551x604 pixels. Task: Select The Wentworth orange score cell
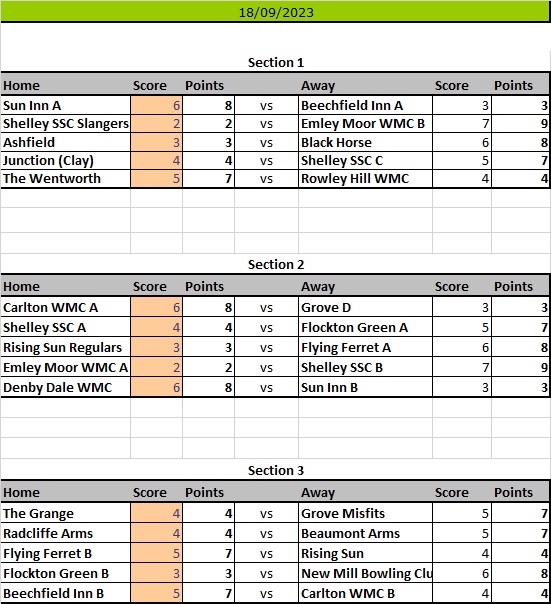[156, 179]
